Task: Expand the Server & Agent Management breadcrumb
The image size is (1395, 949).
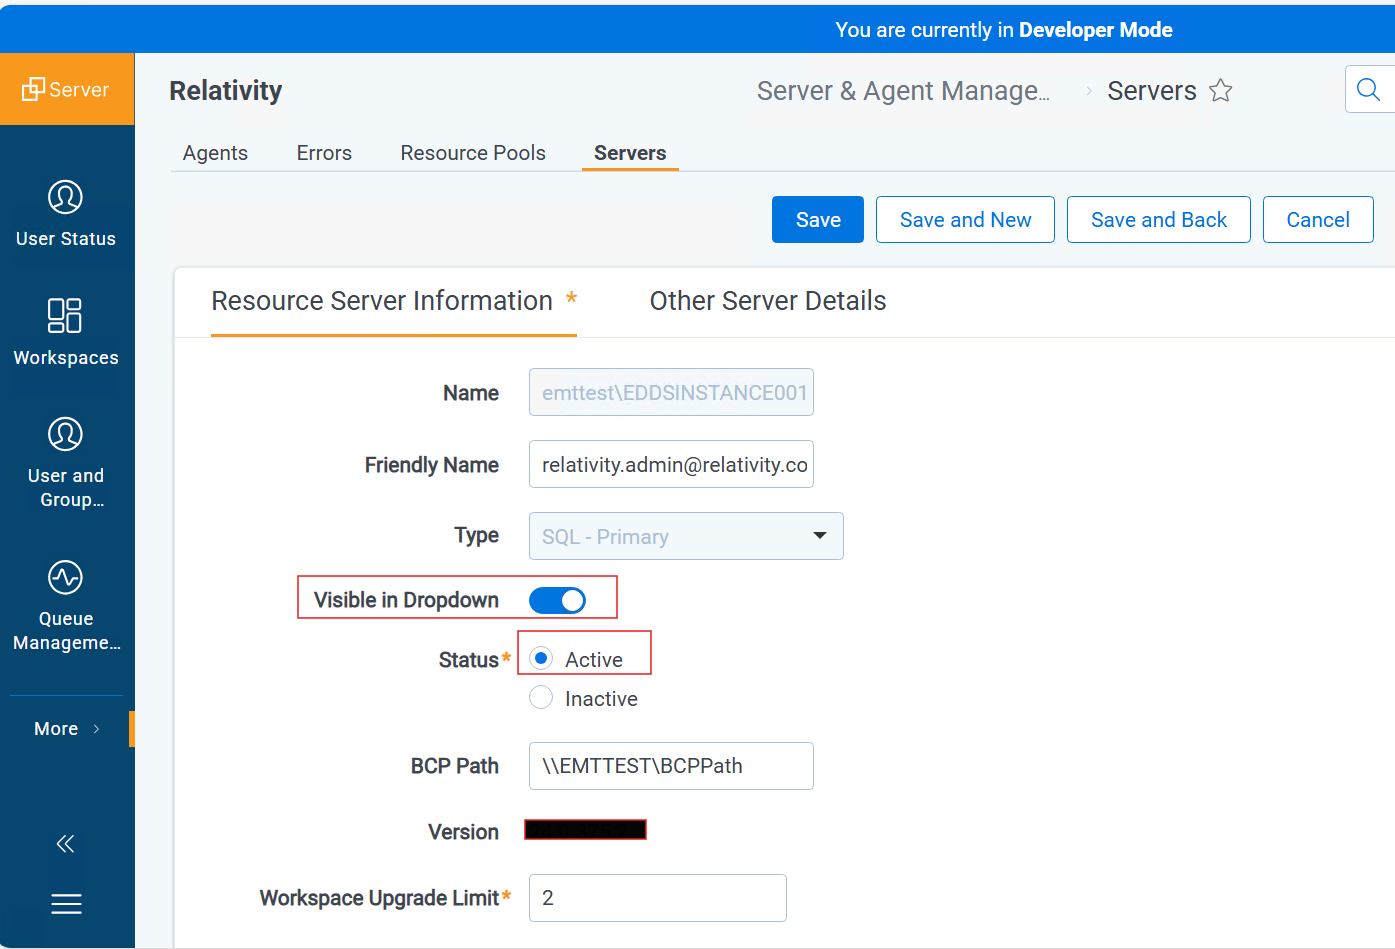Action: click(903, 91)
